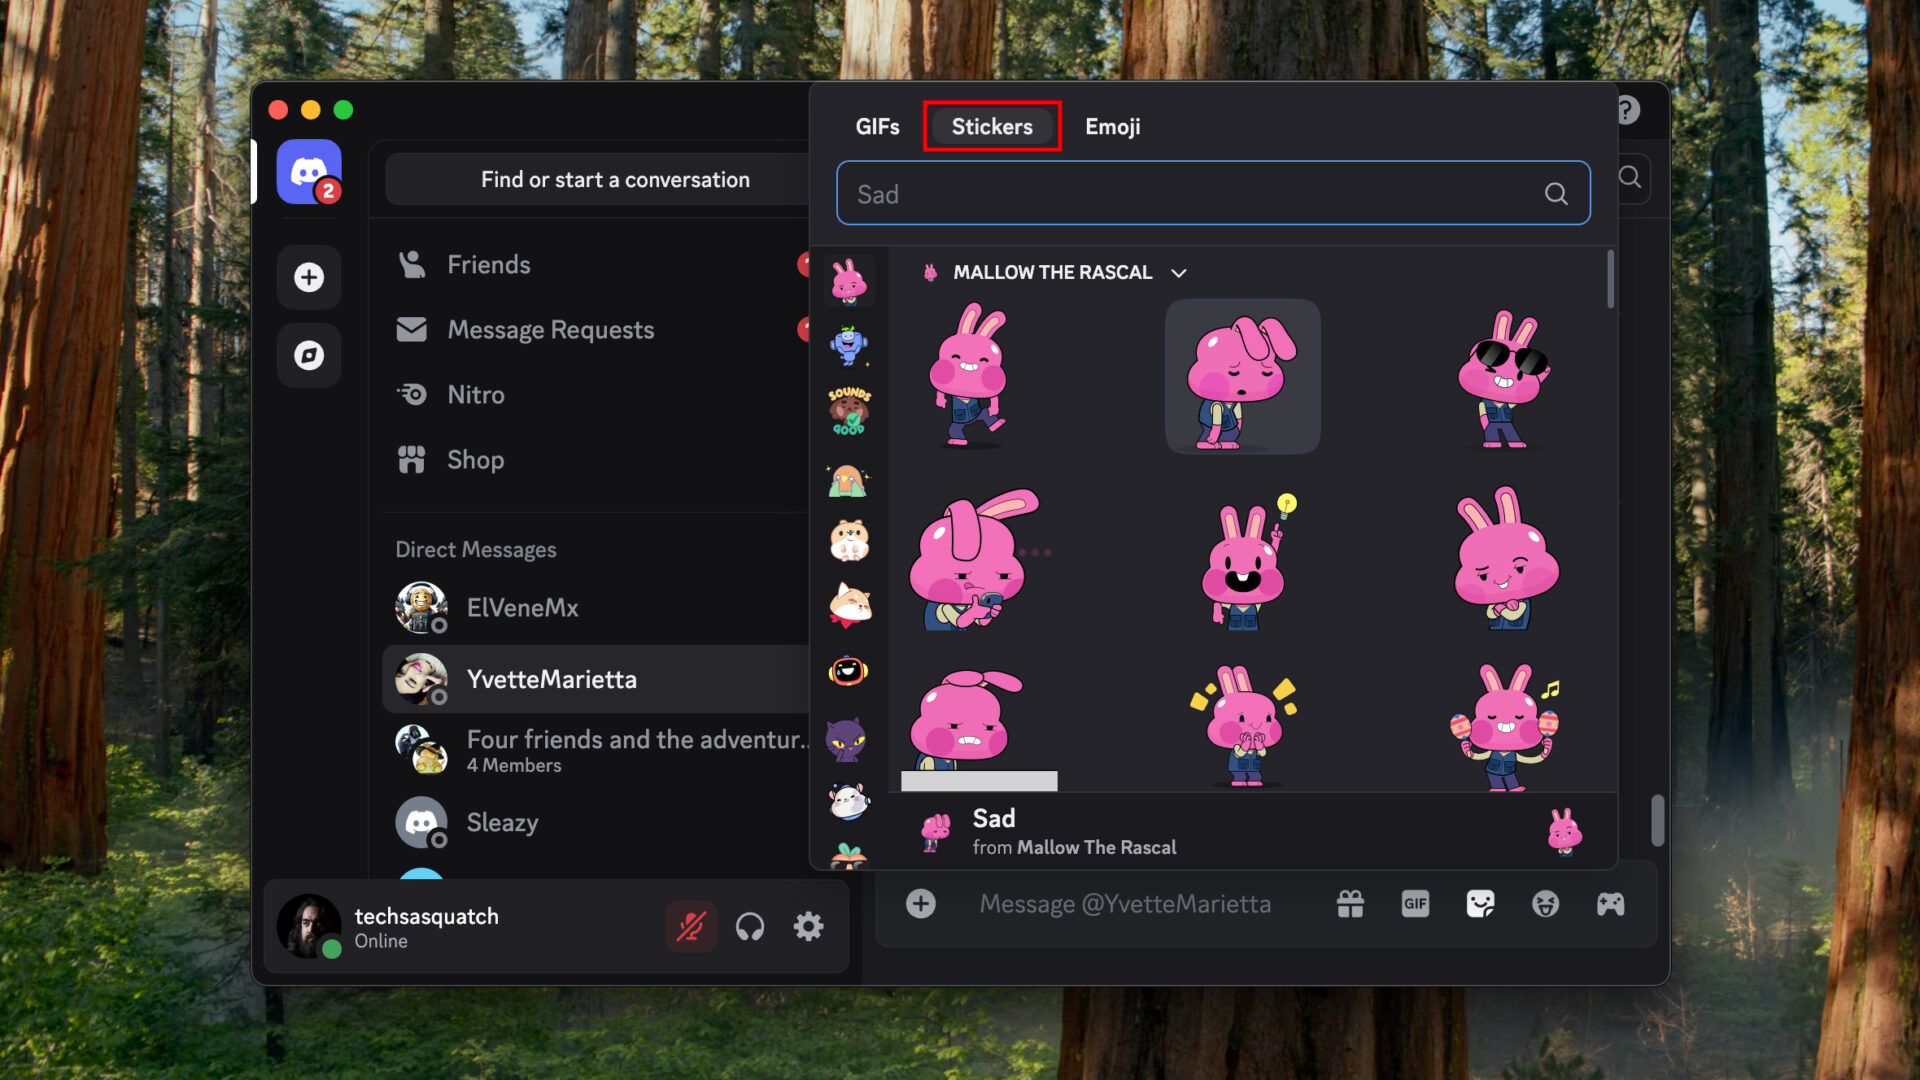Open the GIF picker button
This screenshot has width=1920, height=1080.
pos(1415,904)
